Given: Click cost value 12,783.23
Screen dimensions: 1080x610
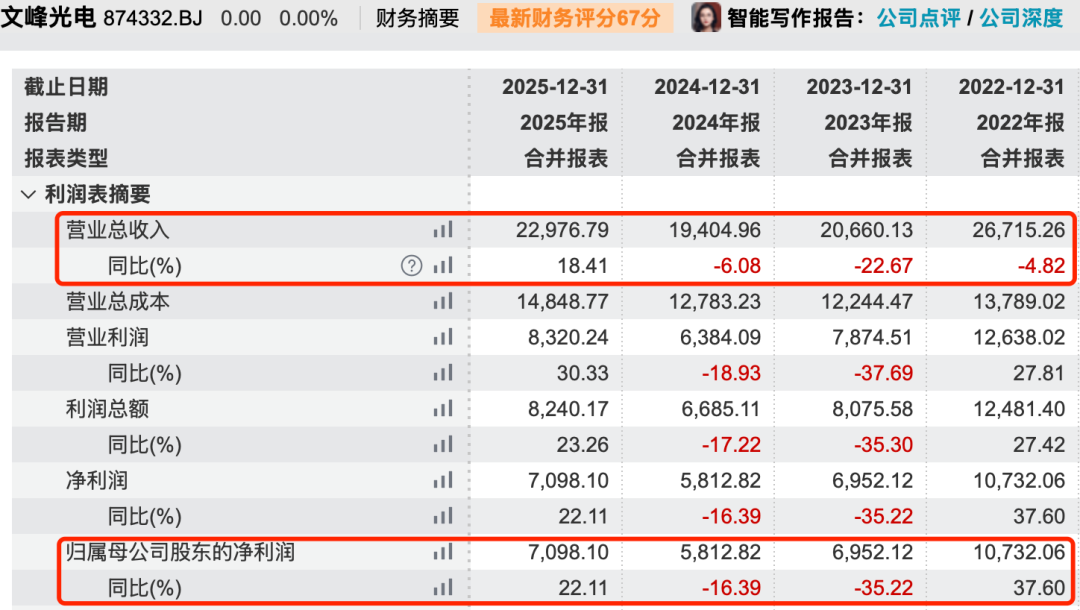Looking at the screenshot, I should (x=715, y=302).
